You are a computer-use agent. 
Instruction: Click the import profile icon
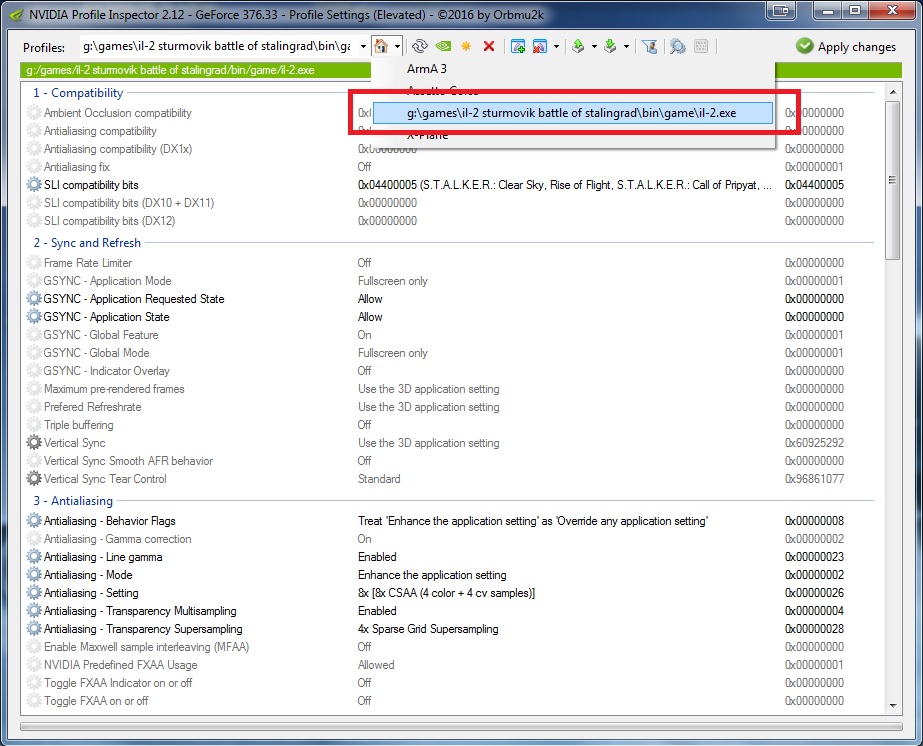[x=610, y=46]
